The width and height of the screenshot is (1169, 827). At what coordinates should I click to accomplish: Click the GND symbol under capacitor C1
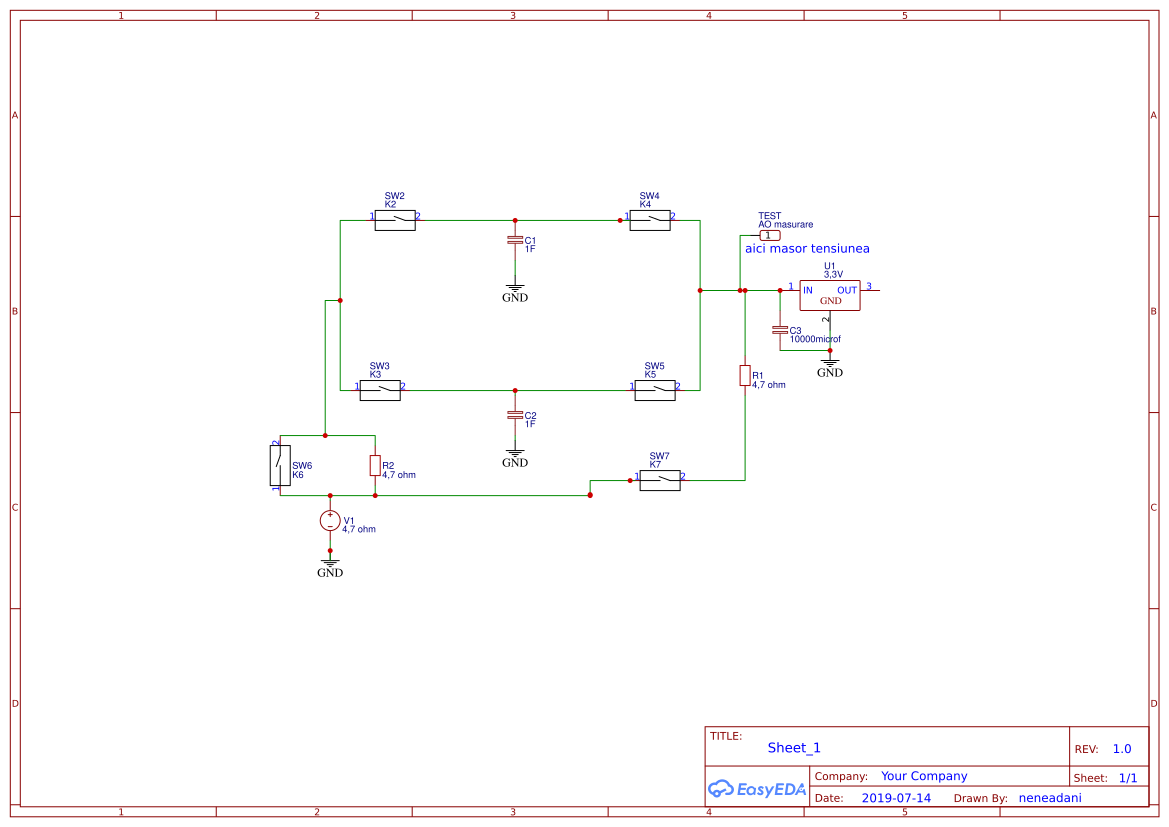pyautogui.click(x=515, y=291)
